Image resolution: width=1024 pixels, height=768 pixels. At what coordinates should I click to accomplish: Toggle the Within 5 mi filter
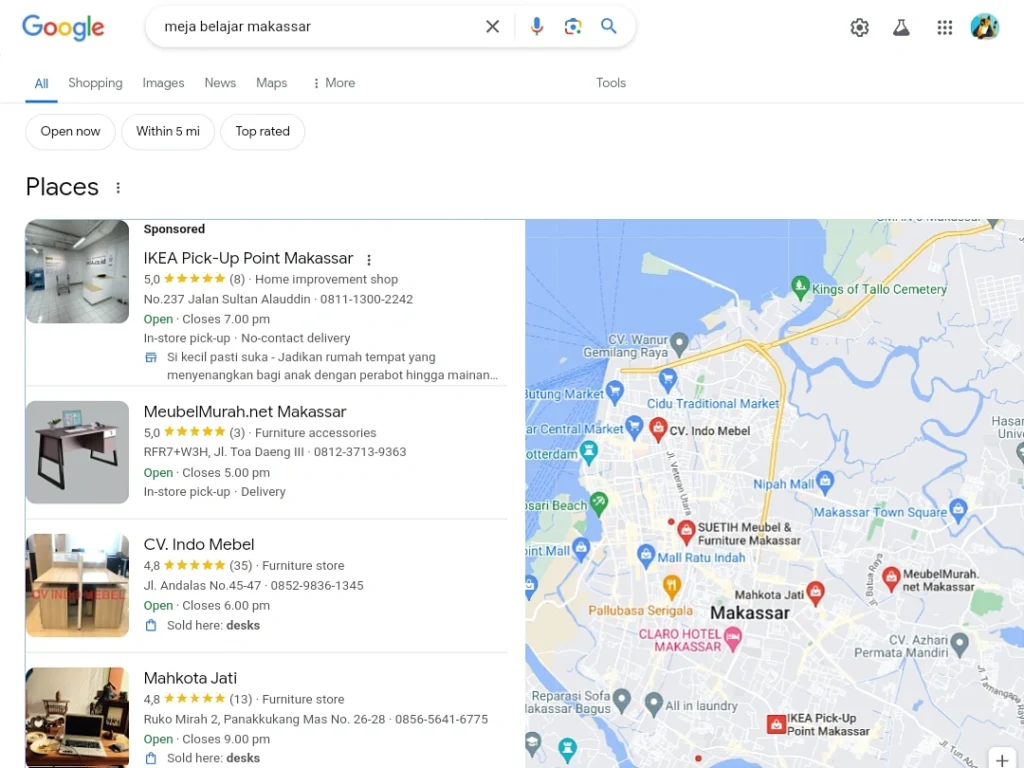pyautogui.click(x=168, y=132)
